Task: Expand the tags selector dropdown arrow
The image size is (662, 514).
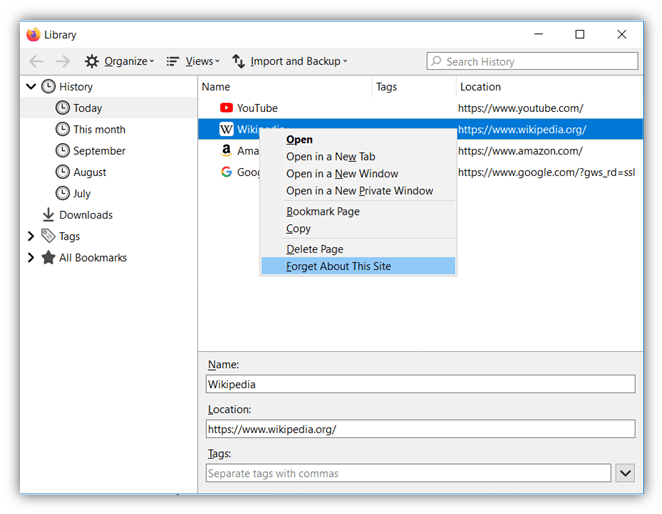Action: click(625, 473)
